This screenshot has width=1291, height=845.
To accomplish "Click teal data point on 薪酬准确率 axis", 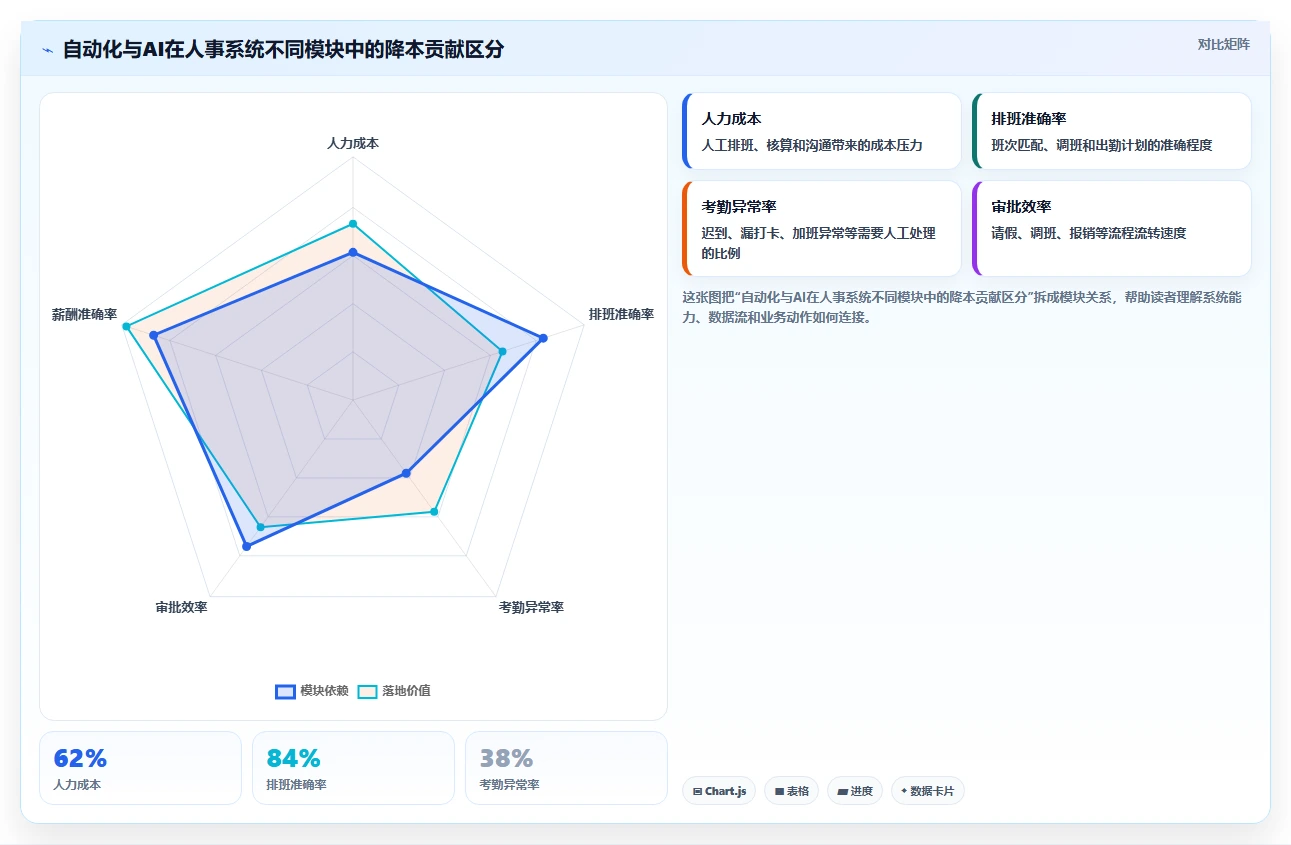I will 126,326.
